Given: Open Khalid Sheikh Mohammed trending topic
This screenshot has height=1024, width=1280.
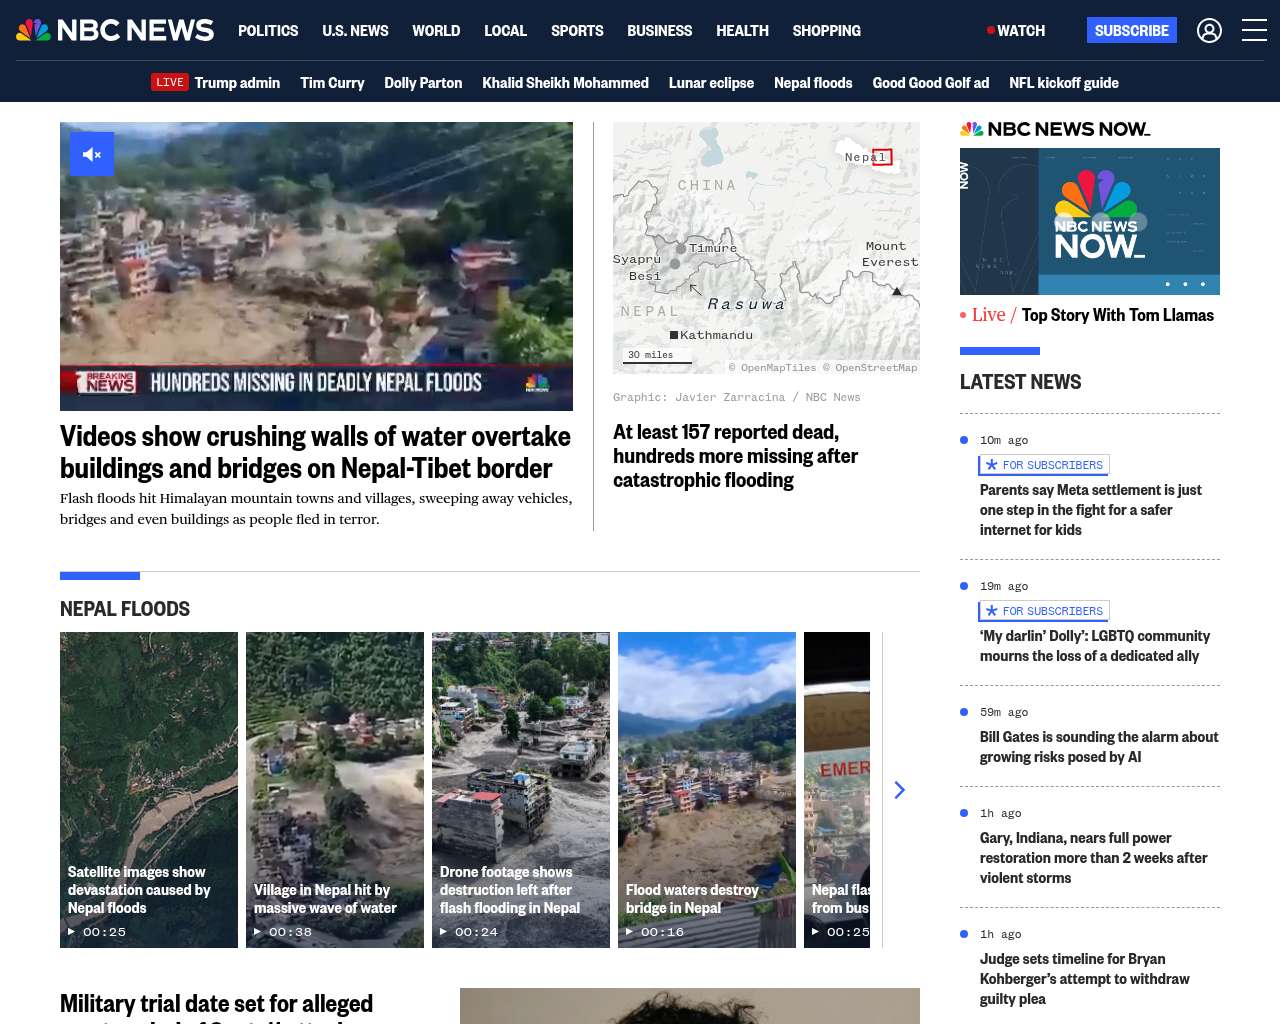Looking at the screenshot, I should (x=565, y=83).
